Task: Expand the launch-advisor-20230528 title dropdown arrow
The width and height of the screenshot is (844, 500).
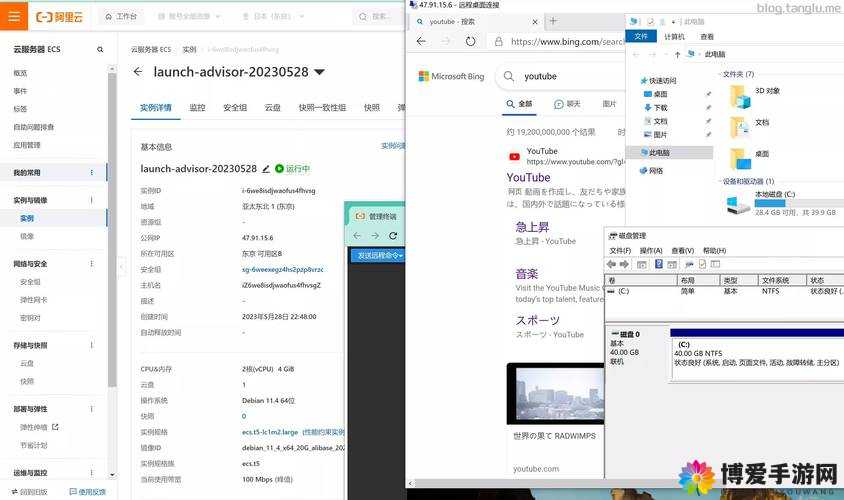Action: point(319,72)
